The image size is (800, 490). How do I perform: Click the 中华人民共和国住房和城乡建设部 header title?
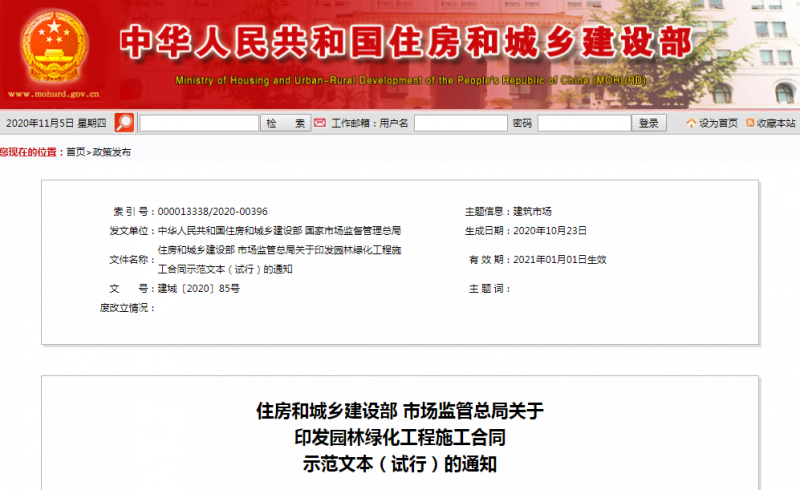tap(405, 42)
